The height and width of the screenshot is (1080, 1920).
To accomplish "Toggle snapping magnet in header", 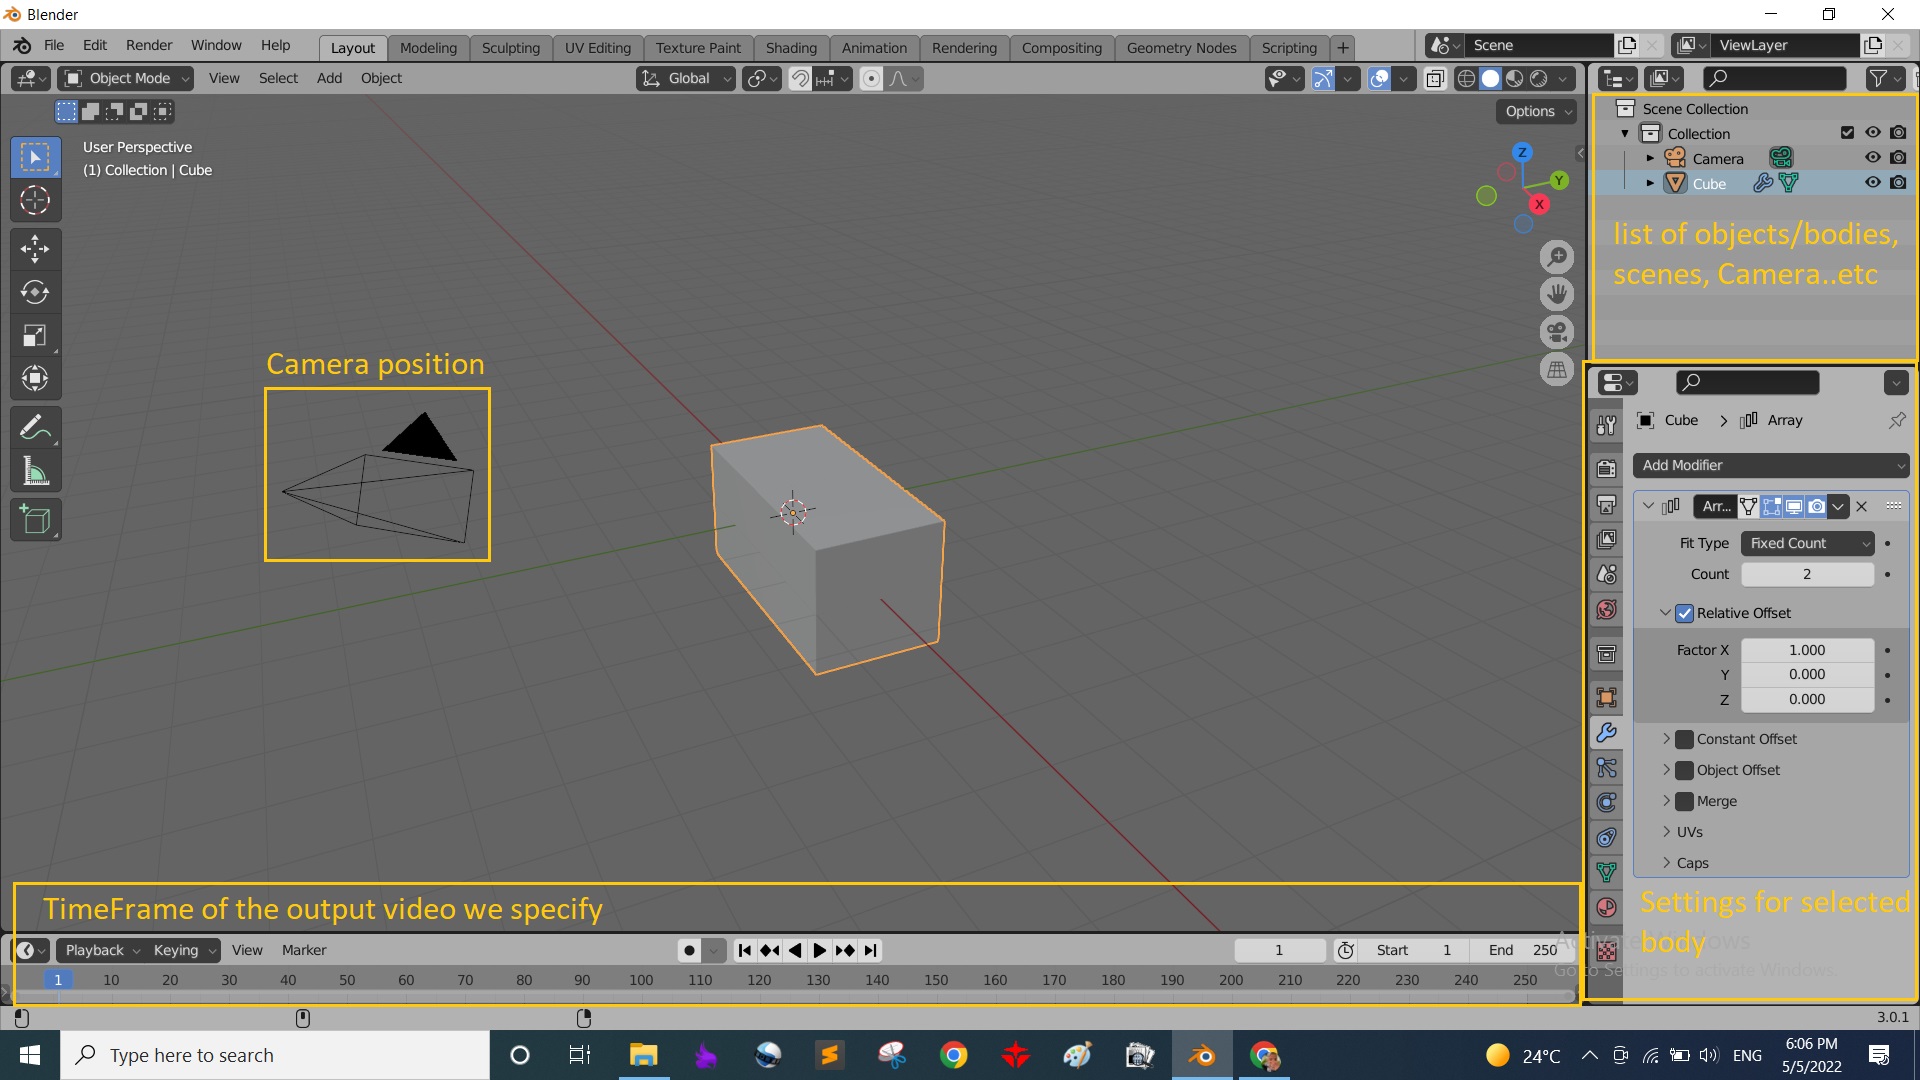I will tap(800, 78).
